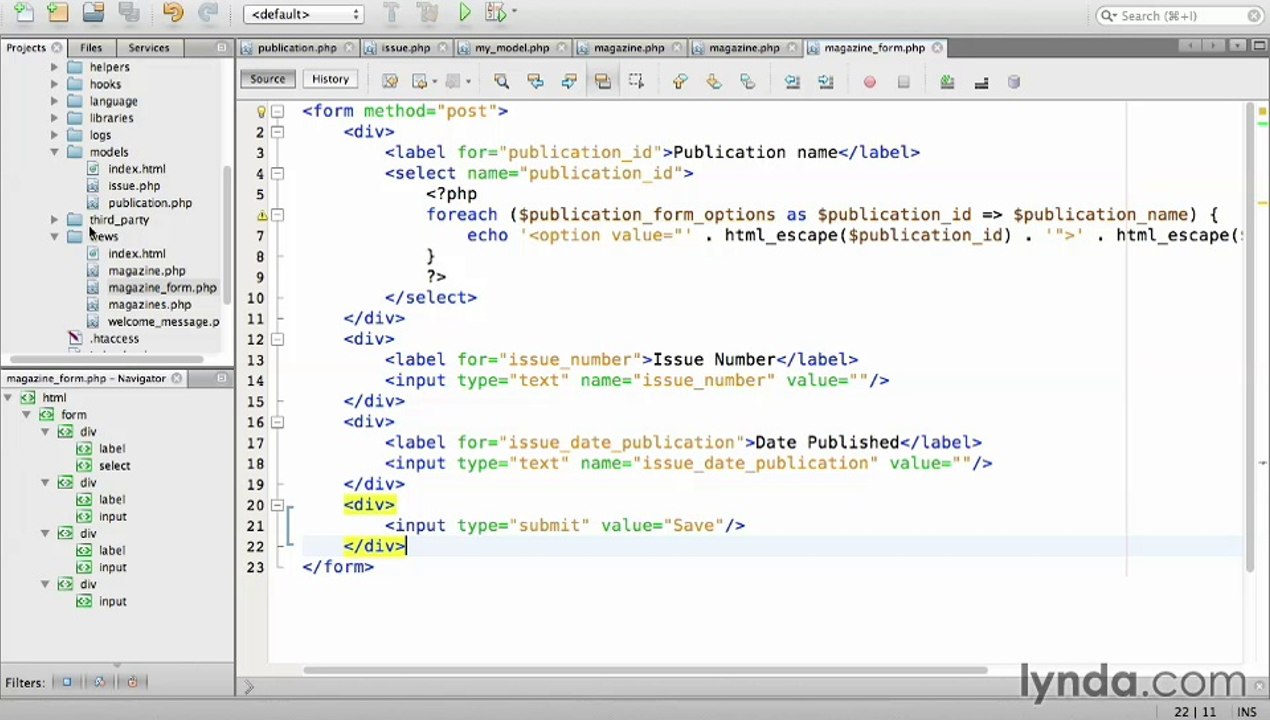Click the Save All icon
This screenshot has height=720, width=1270.
(x=128, y=13)
